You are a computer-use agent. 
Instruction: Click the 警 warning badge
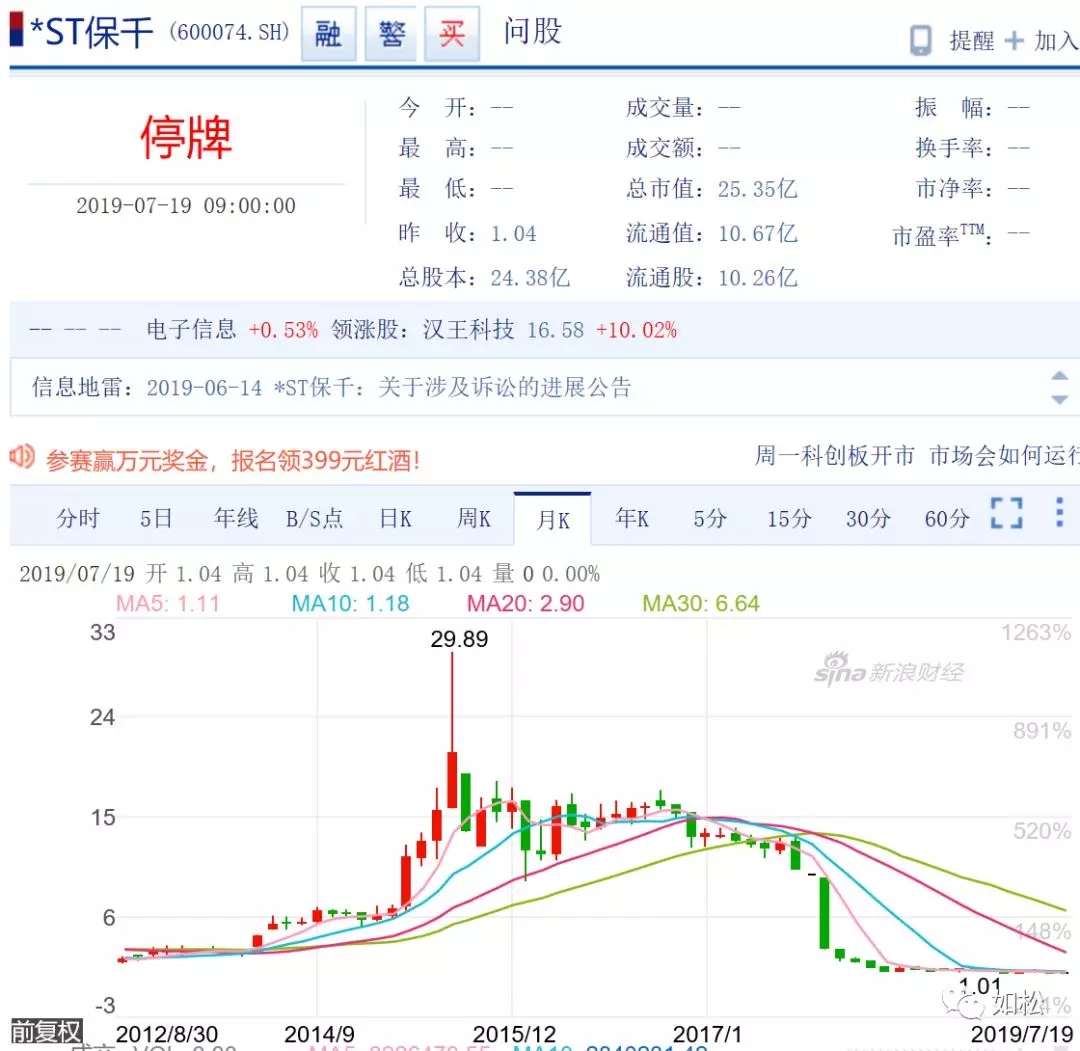391,34
